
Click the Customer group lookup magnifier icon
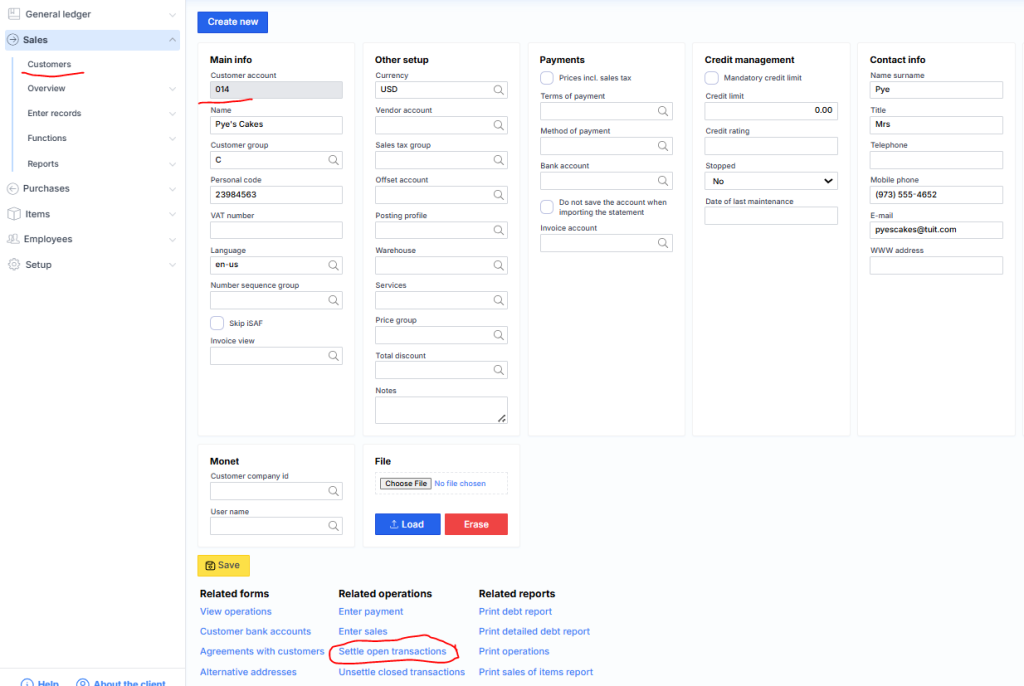click(x=333, y=160)
